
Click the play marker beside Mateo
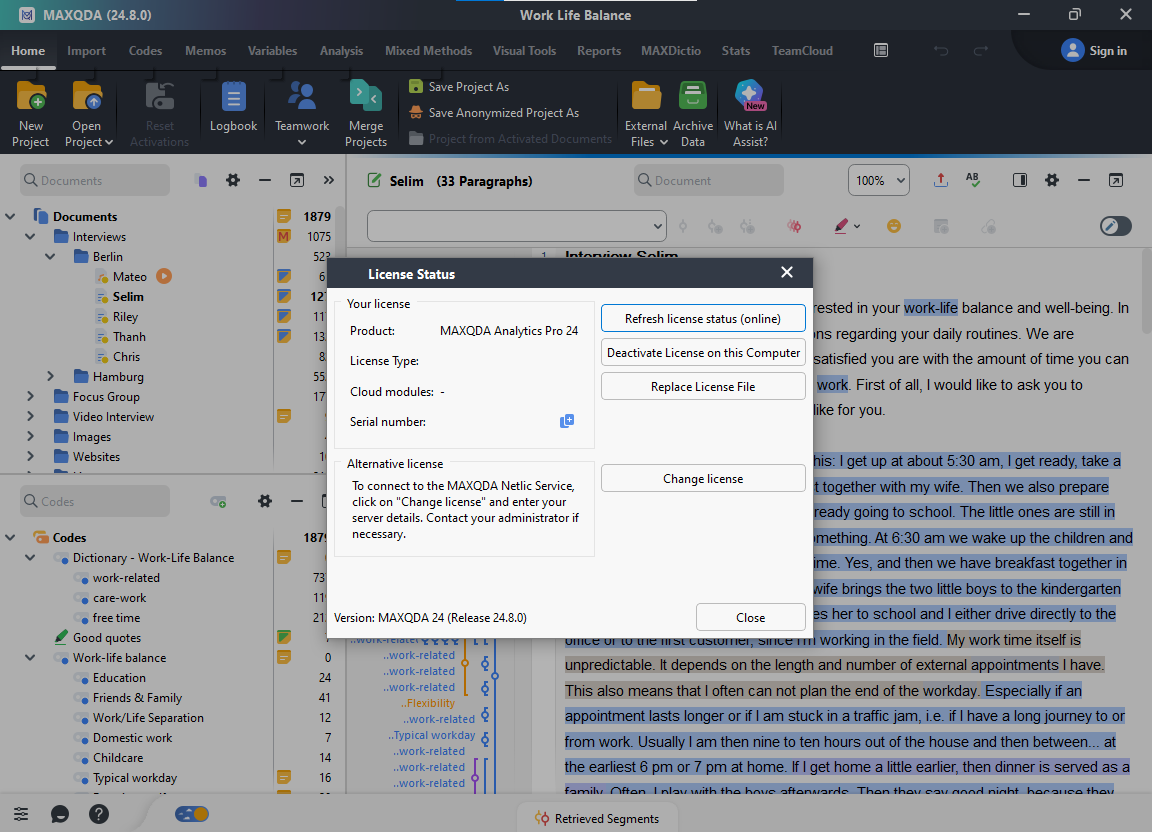click(164, 276)
